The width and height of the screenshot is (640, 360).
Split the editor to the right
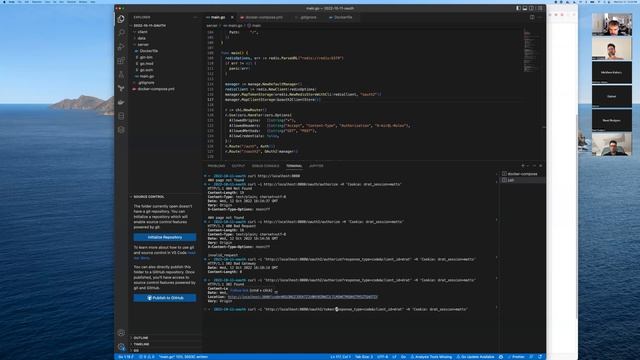tap(532, 17)
